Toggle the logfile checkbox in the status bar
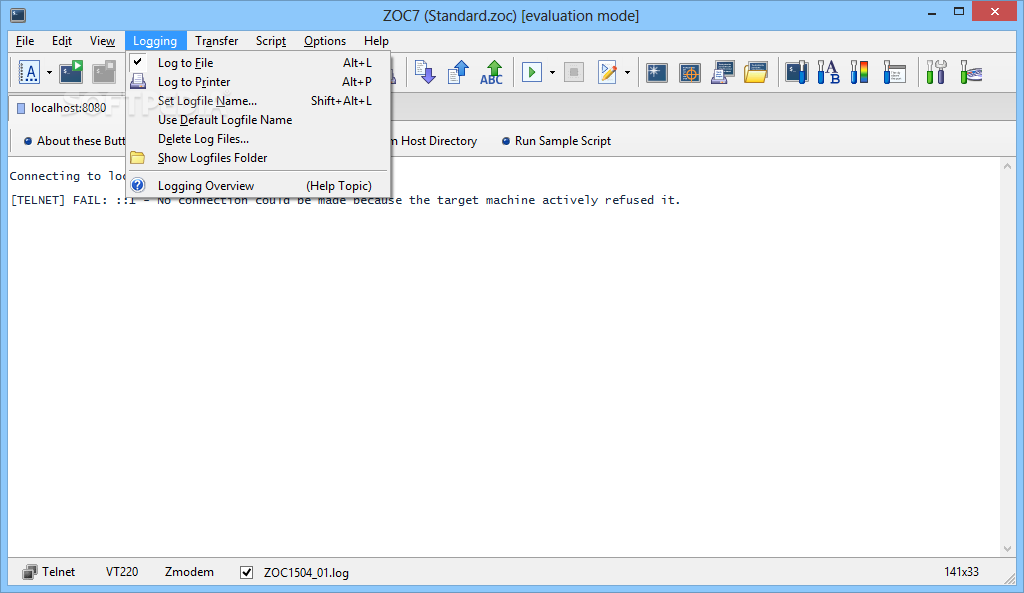This screenshot has height=593, width=1024. [x=246, y=573]
